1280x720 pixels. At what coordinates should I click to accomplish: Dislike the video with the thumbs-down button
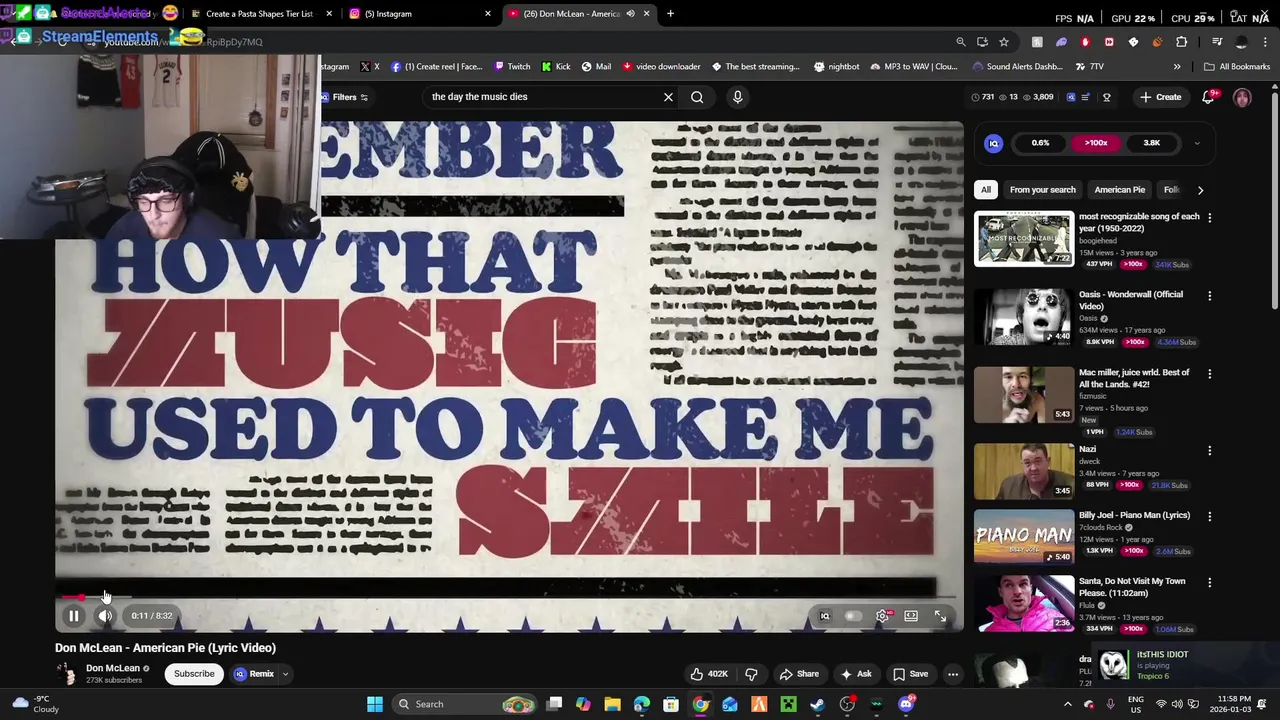[751, 674]
